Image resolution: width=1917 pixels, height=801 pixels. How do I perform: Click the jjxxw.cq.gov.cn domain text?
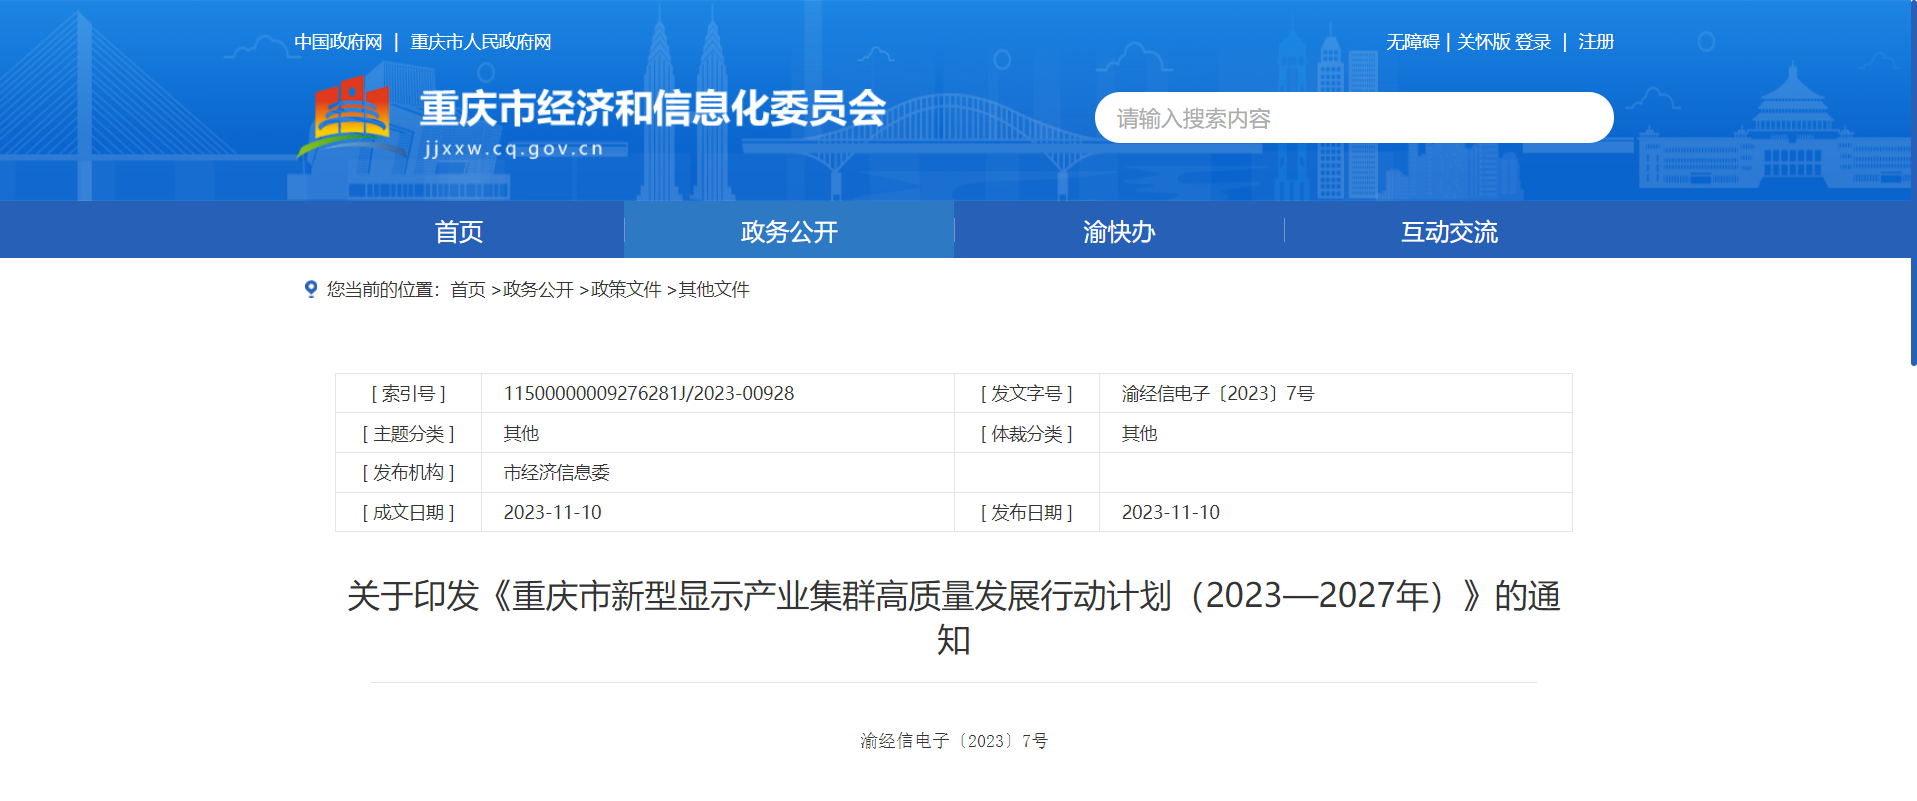[514, 149]
